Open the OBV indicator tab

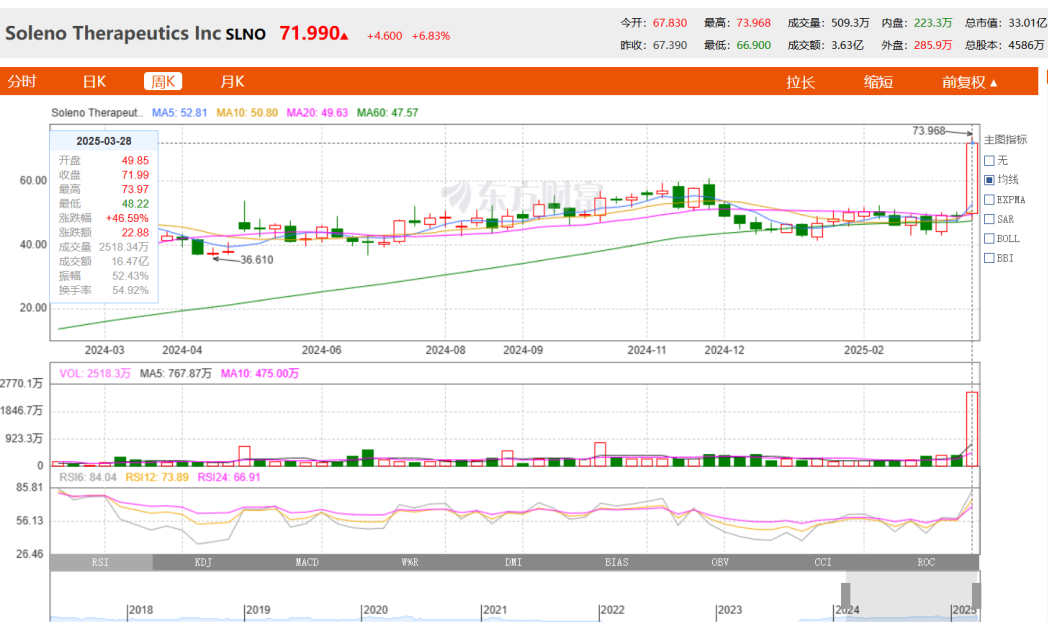(720, 563)
